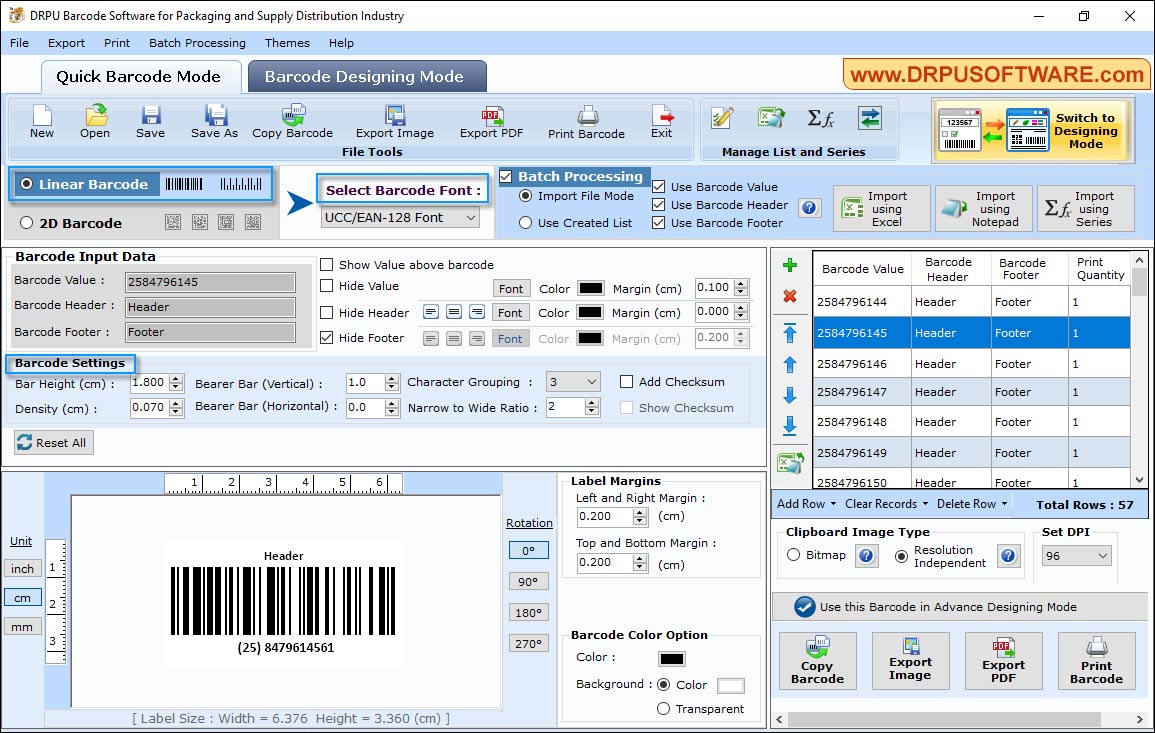The image size is (1155, 733).
Task: Open the Import using Notepad tool
Action: click(x=983, y=208)
